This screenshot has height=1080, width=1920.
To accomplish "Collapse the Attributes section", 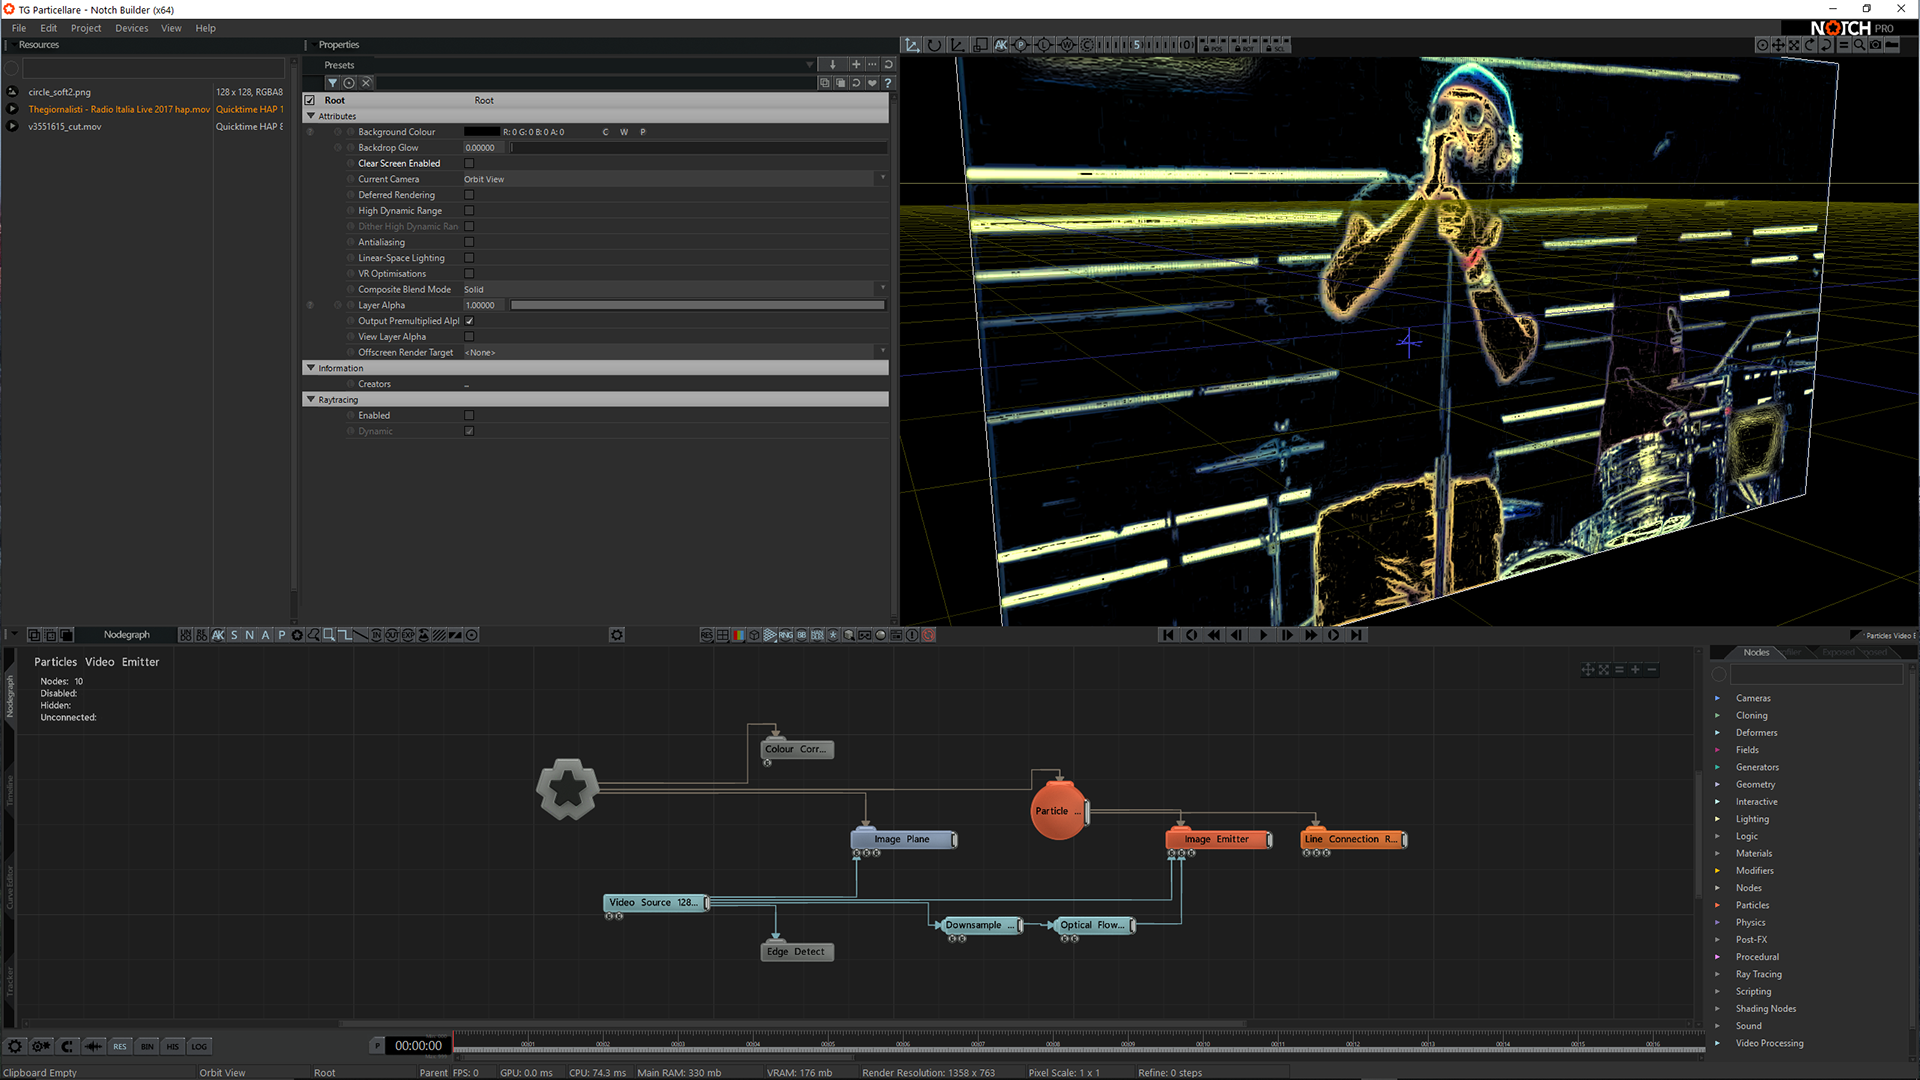I will pos(311,116).
